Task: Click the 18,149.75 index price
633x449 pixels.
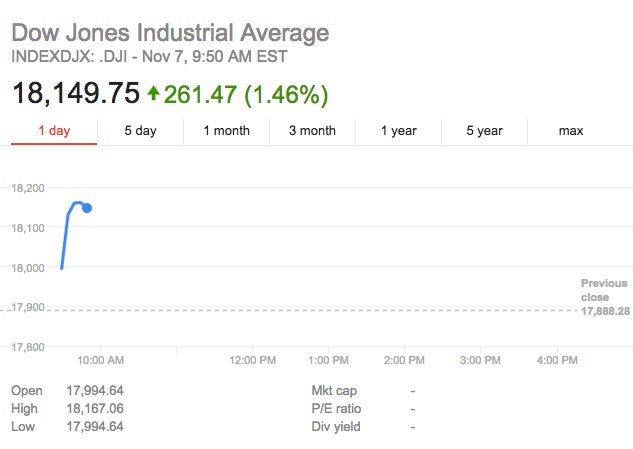Action: click(75, 94)
